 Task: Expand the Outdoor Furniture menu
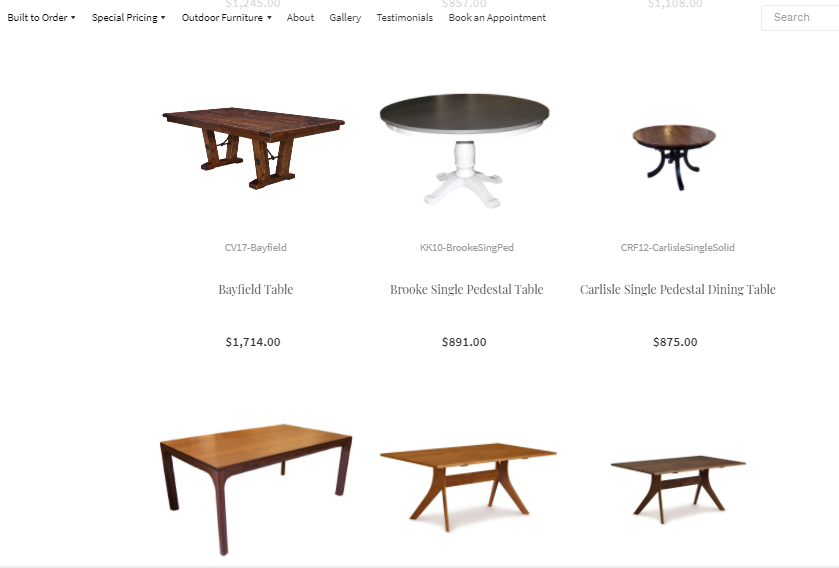(226, 18)
